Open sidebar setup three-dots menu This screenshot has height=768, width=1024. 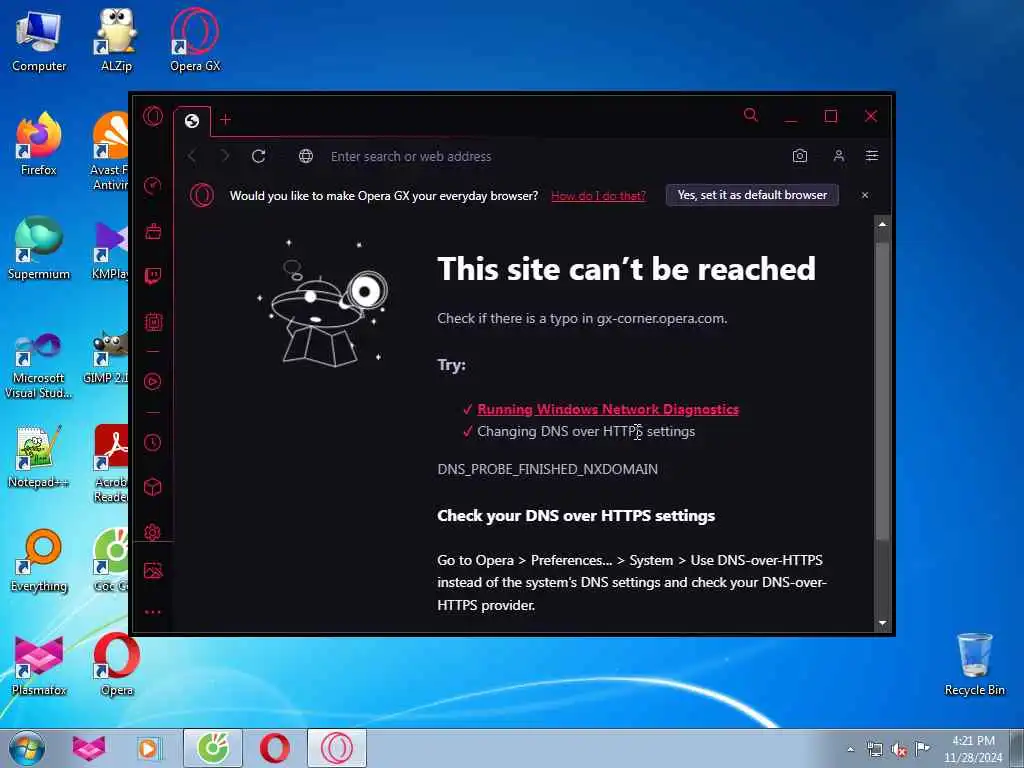[x=153, y=613]
